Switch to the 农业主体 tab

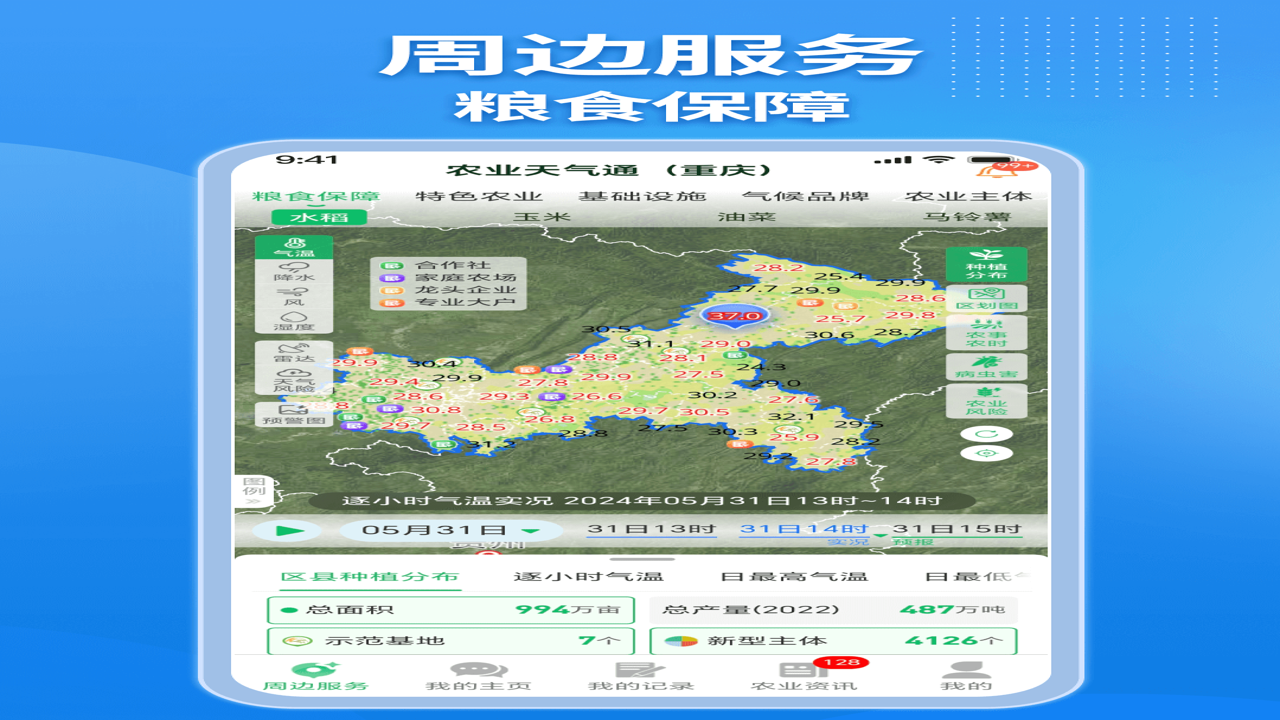[968, 197]
